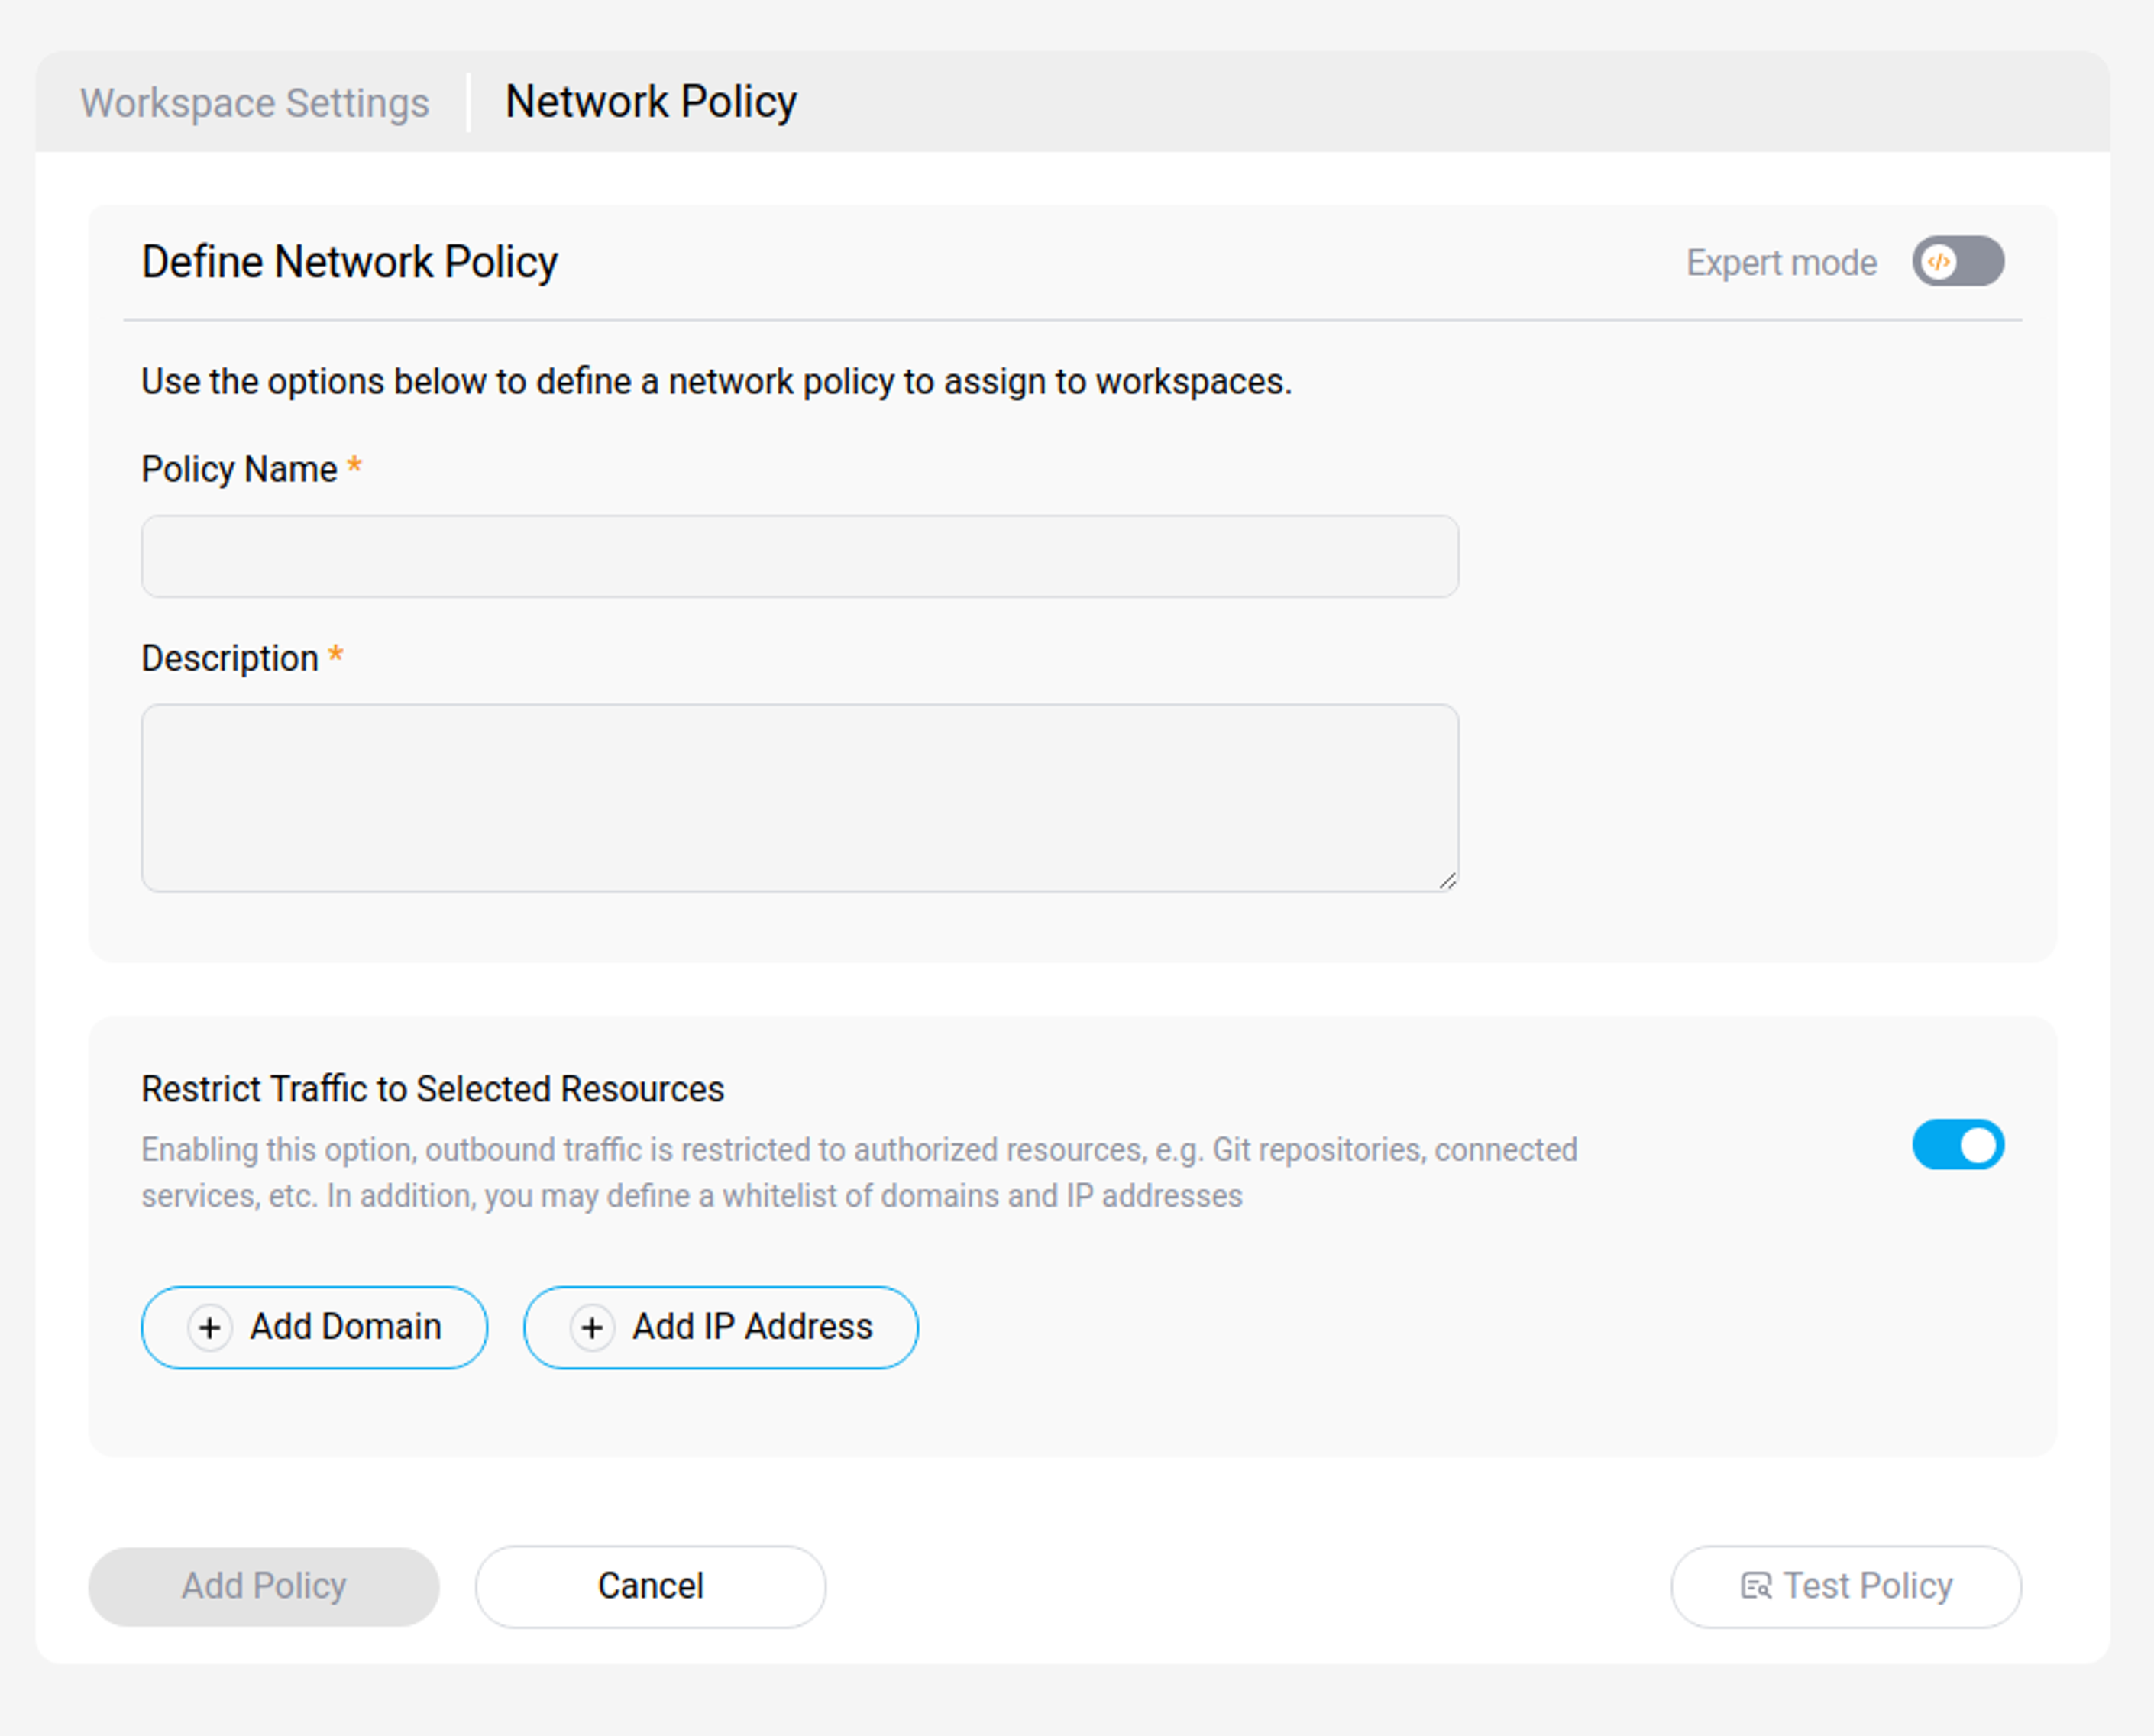Switch to the Workspace Settings tab
This screenshot has height=1736, width=2154.
pyautogui.click(x=256, y=101)
